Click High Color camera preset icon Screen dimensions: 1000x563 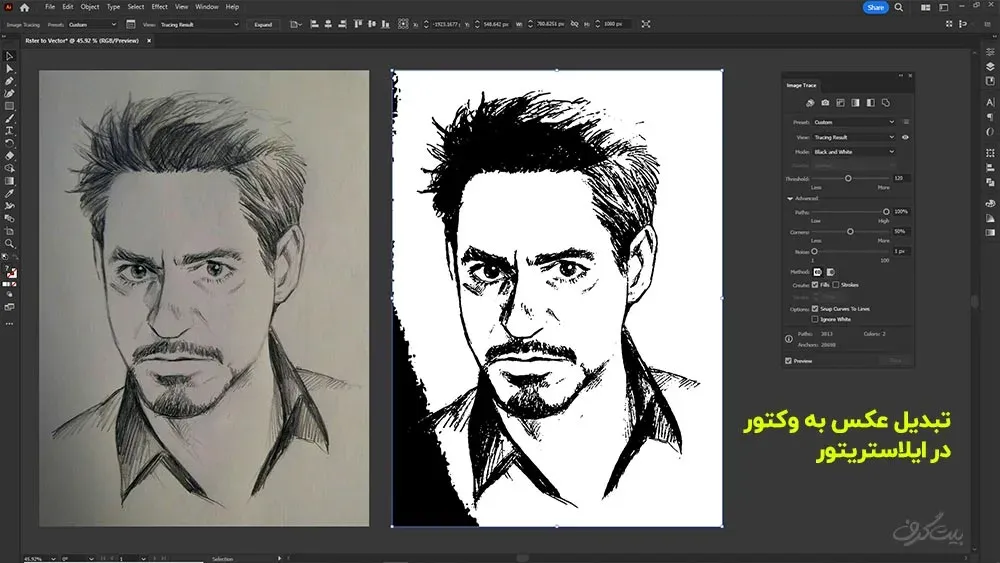coord(825,103)
